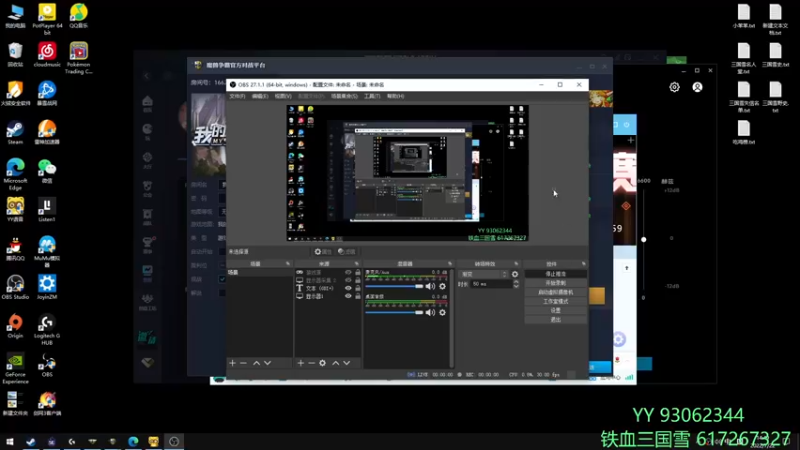Toggle lock on 显示器采集 2 source
Screen dimensions: 800x450
[x=358, y=280]
